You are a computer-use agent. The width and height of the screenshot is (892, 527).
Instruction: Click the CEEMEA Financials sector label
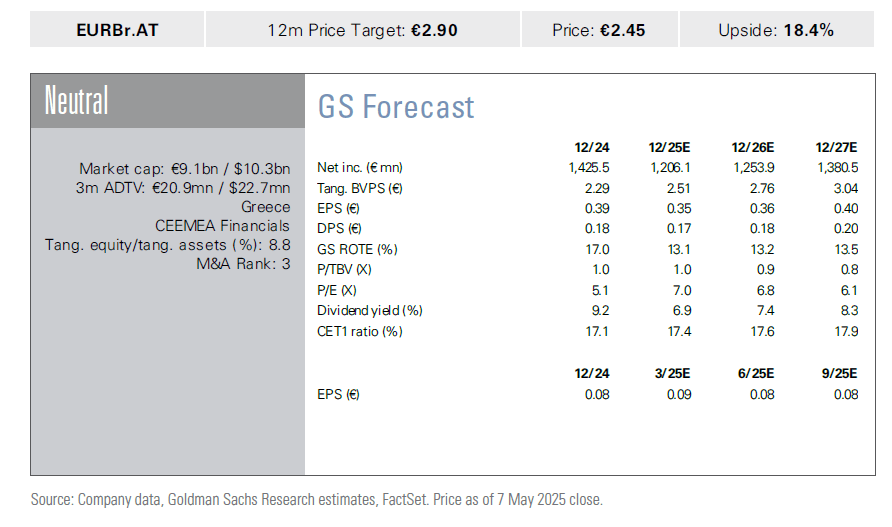pyautogui.click(x=222, y=225)
